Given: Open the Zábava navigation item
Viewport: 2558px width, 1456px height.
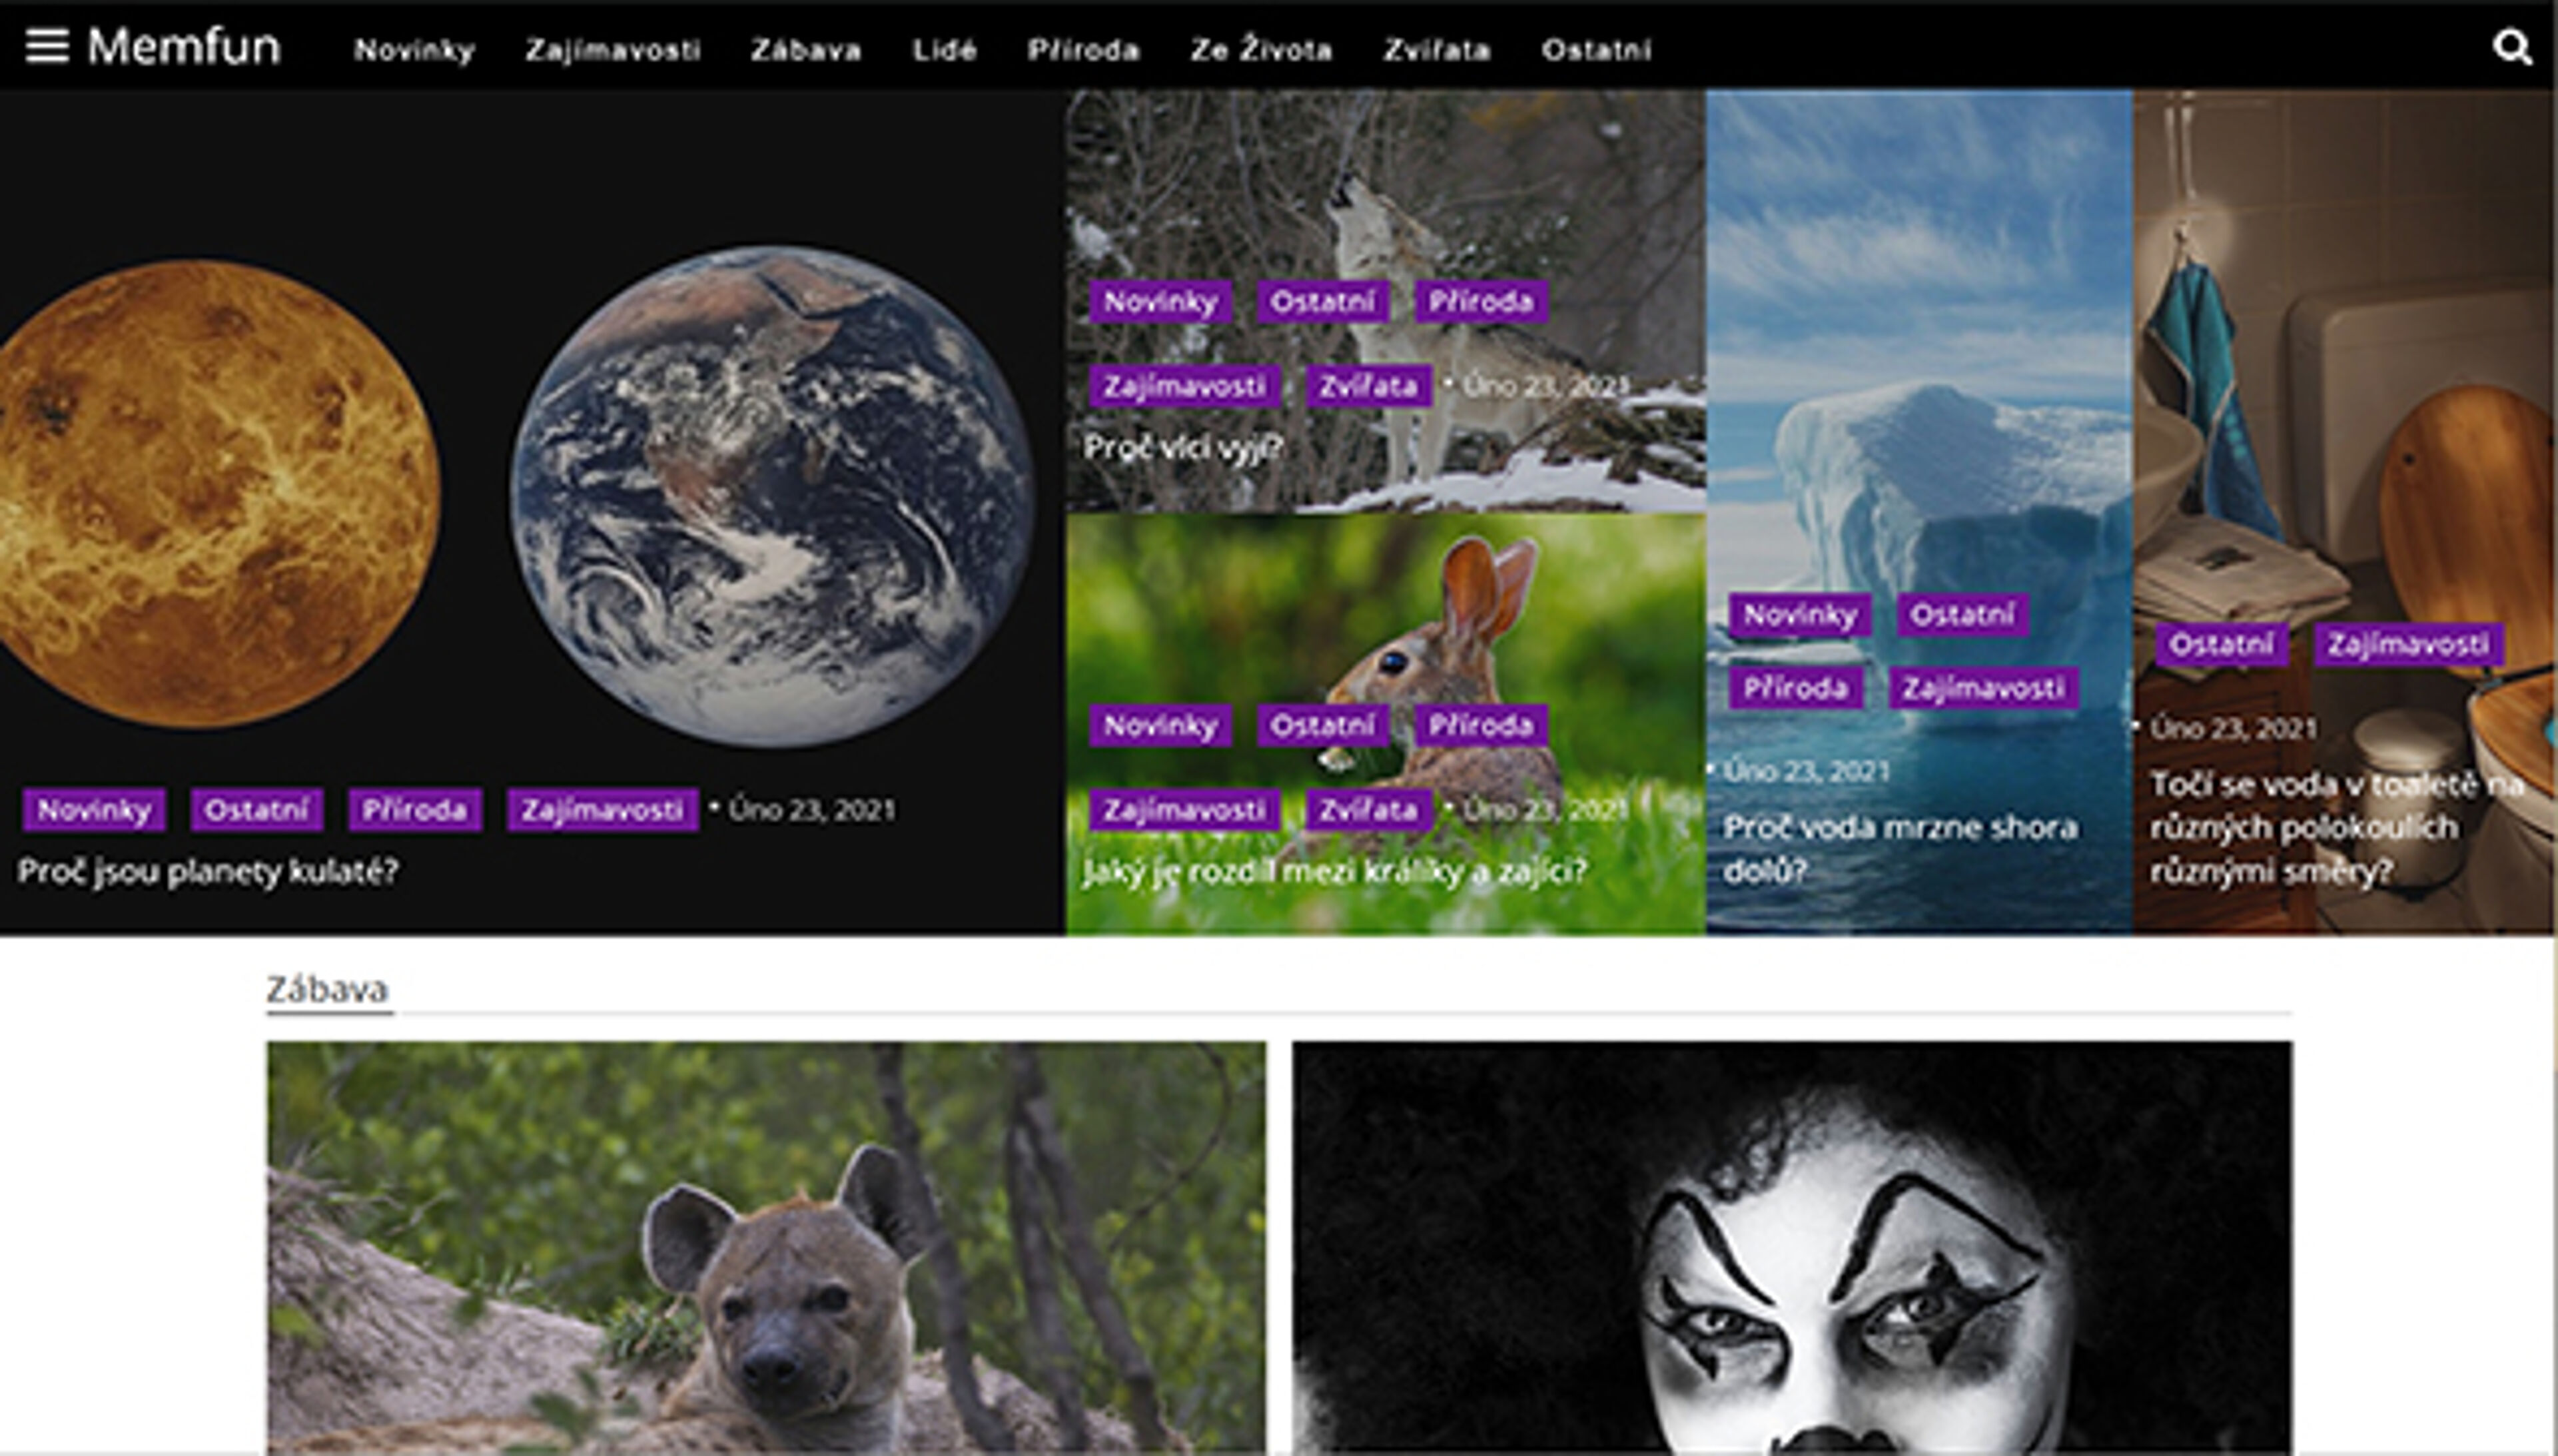Looking at the screenshot, I should (806, 50).
